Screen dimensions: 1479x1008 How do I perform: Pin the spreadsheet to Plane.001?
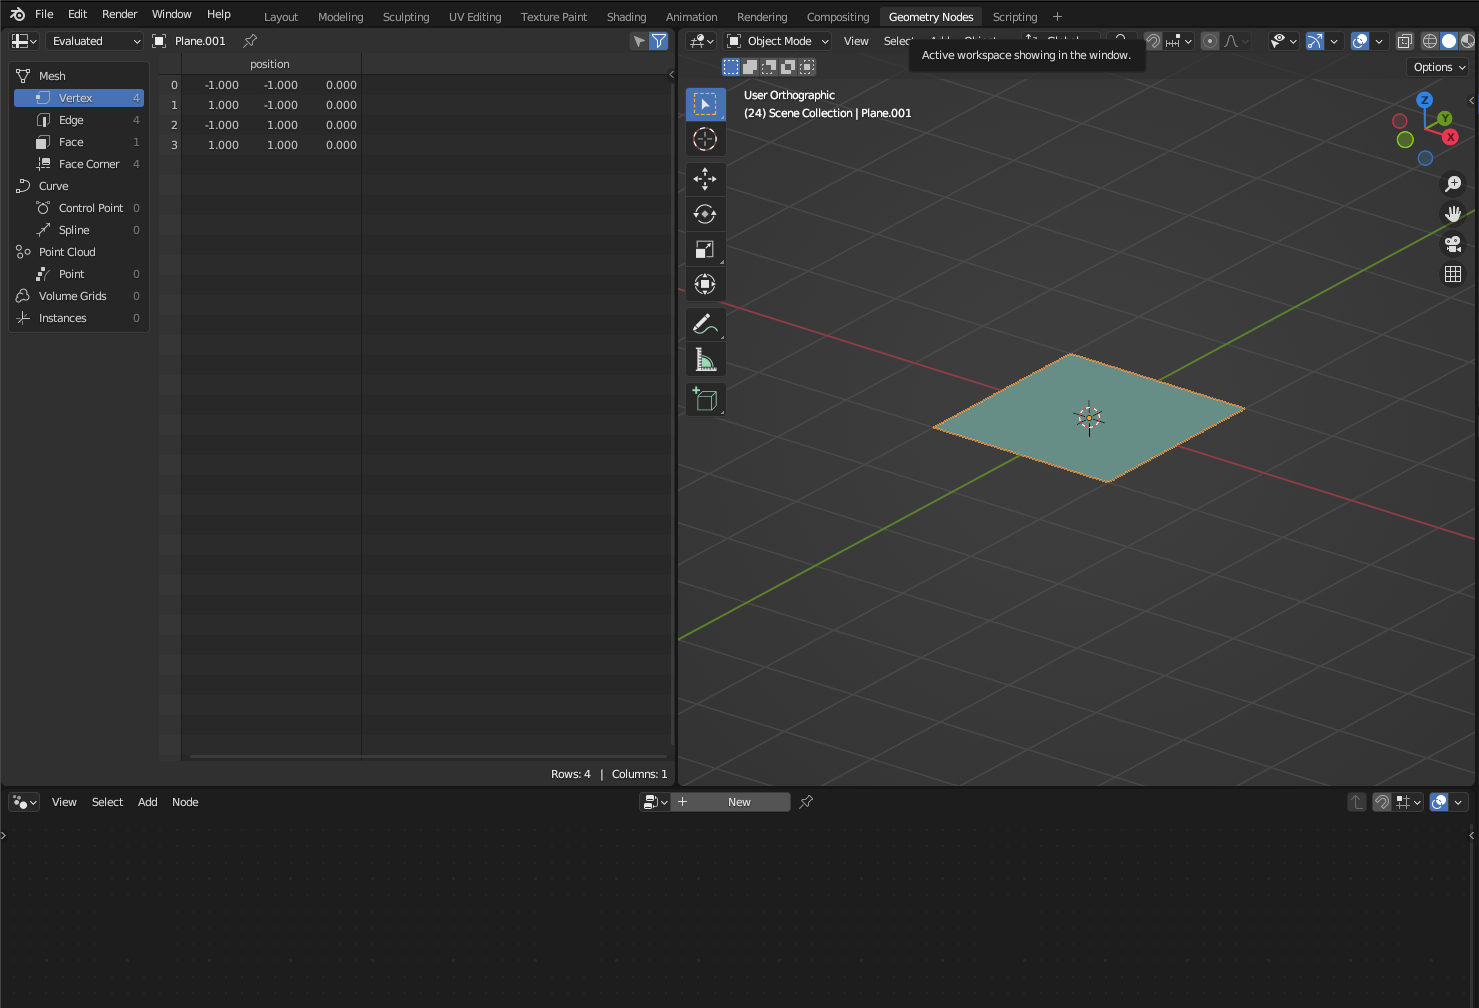coord(250,41)
